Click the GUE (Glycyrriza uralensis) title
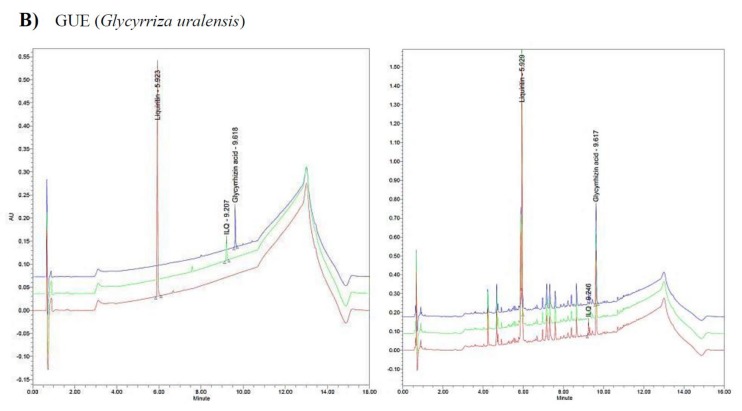 (150, 21)
